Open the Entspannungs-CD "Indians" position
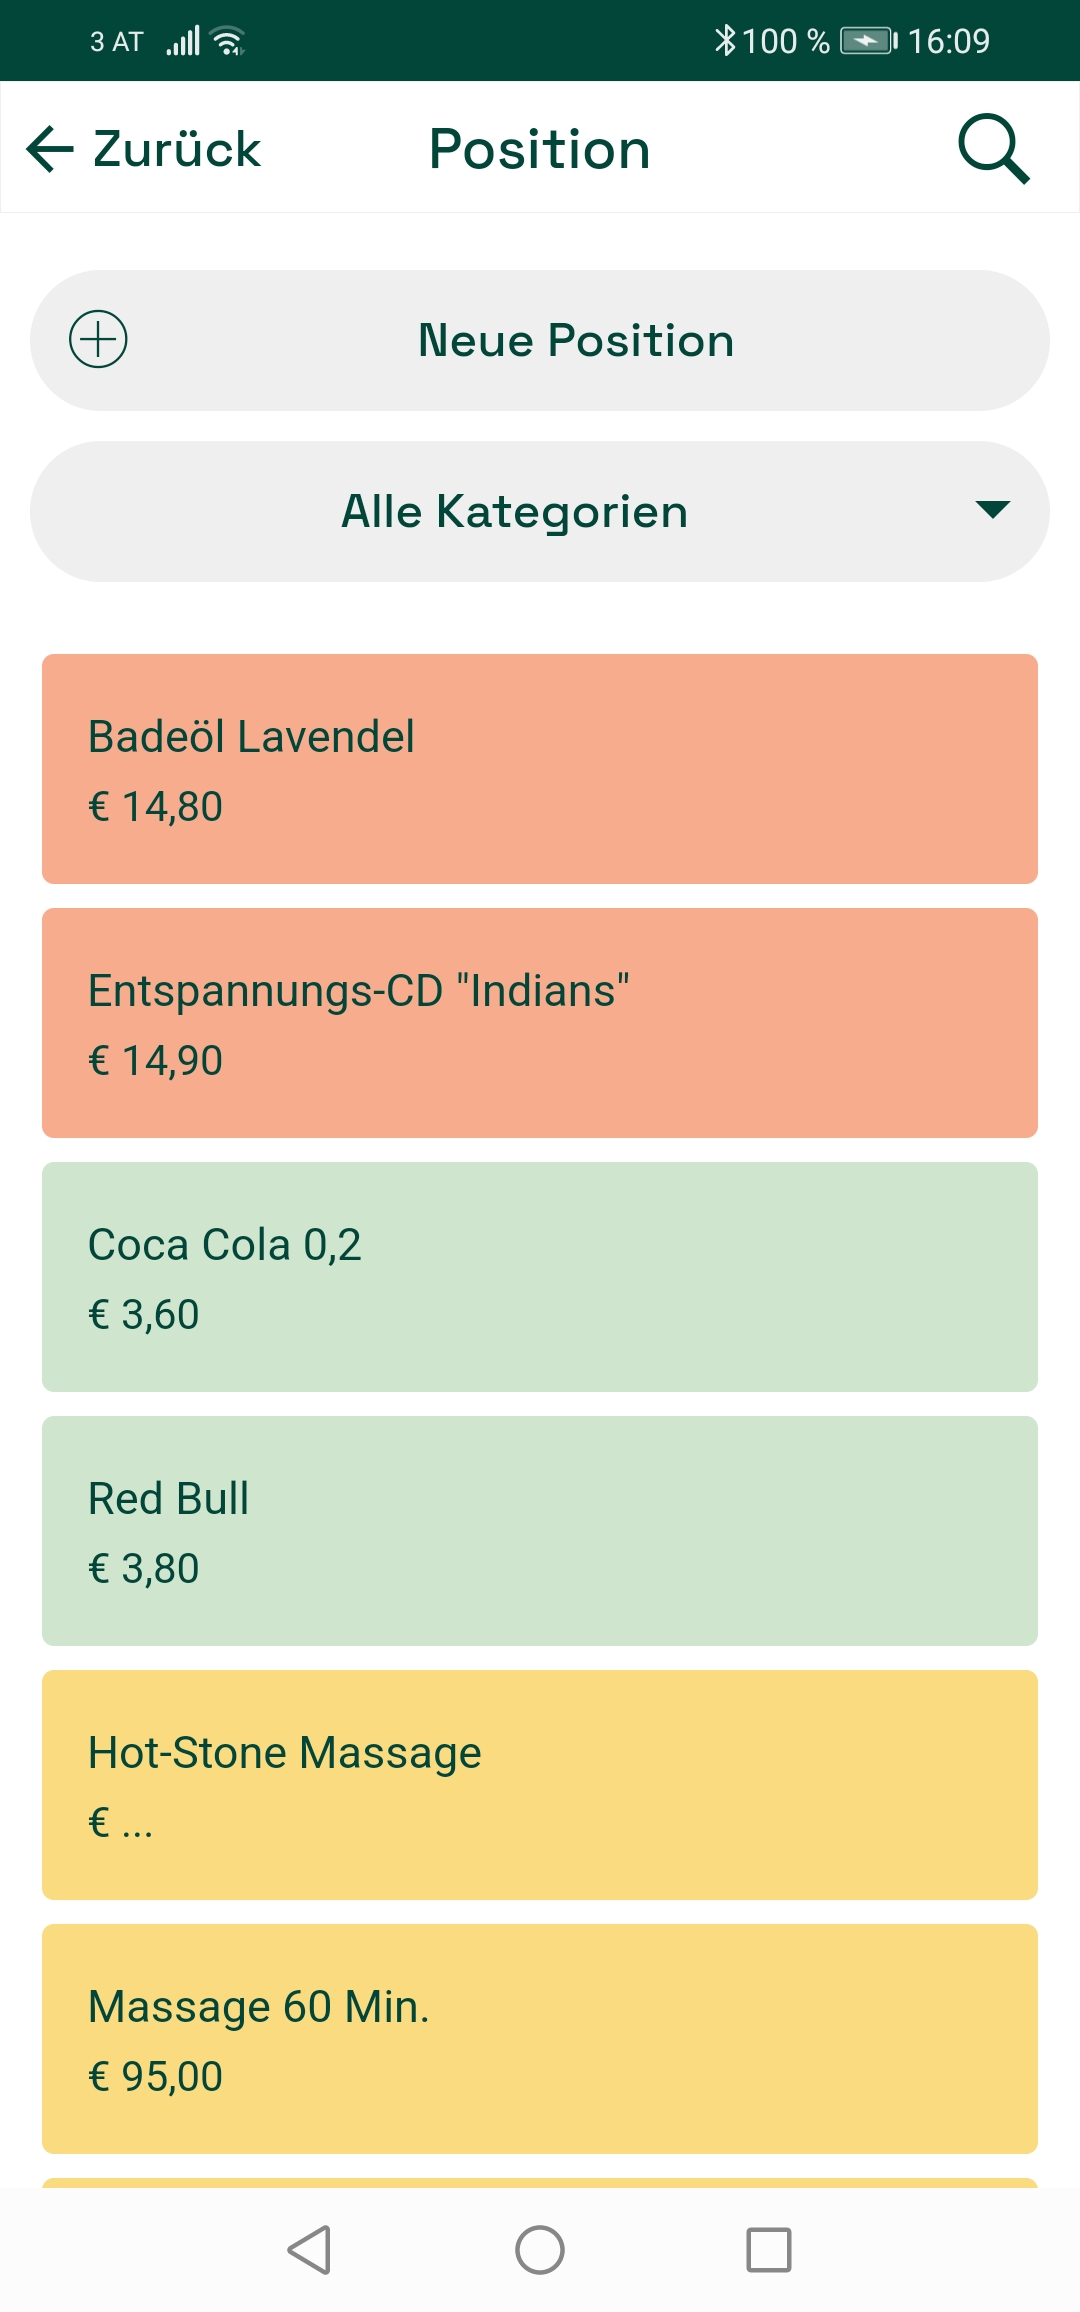Screen dimensions: 1080x2312 pos(540,1023)
